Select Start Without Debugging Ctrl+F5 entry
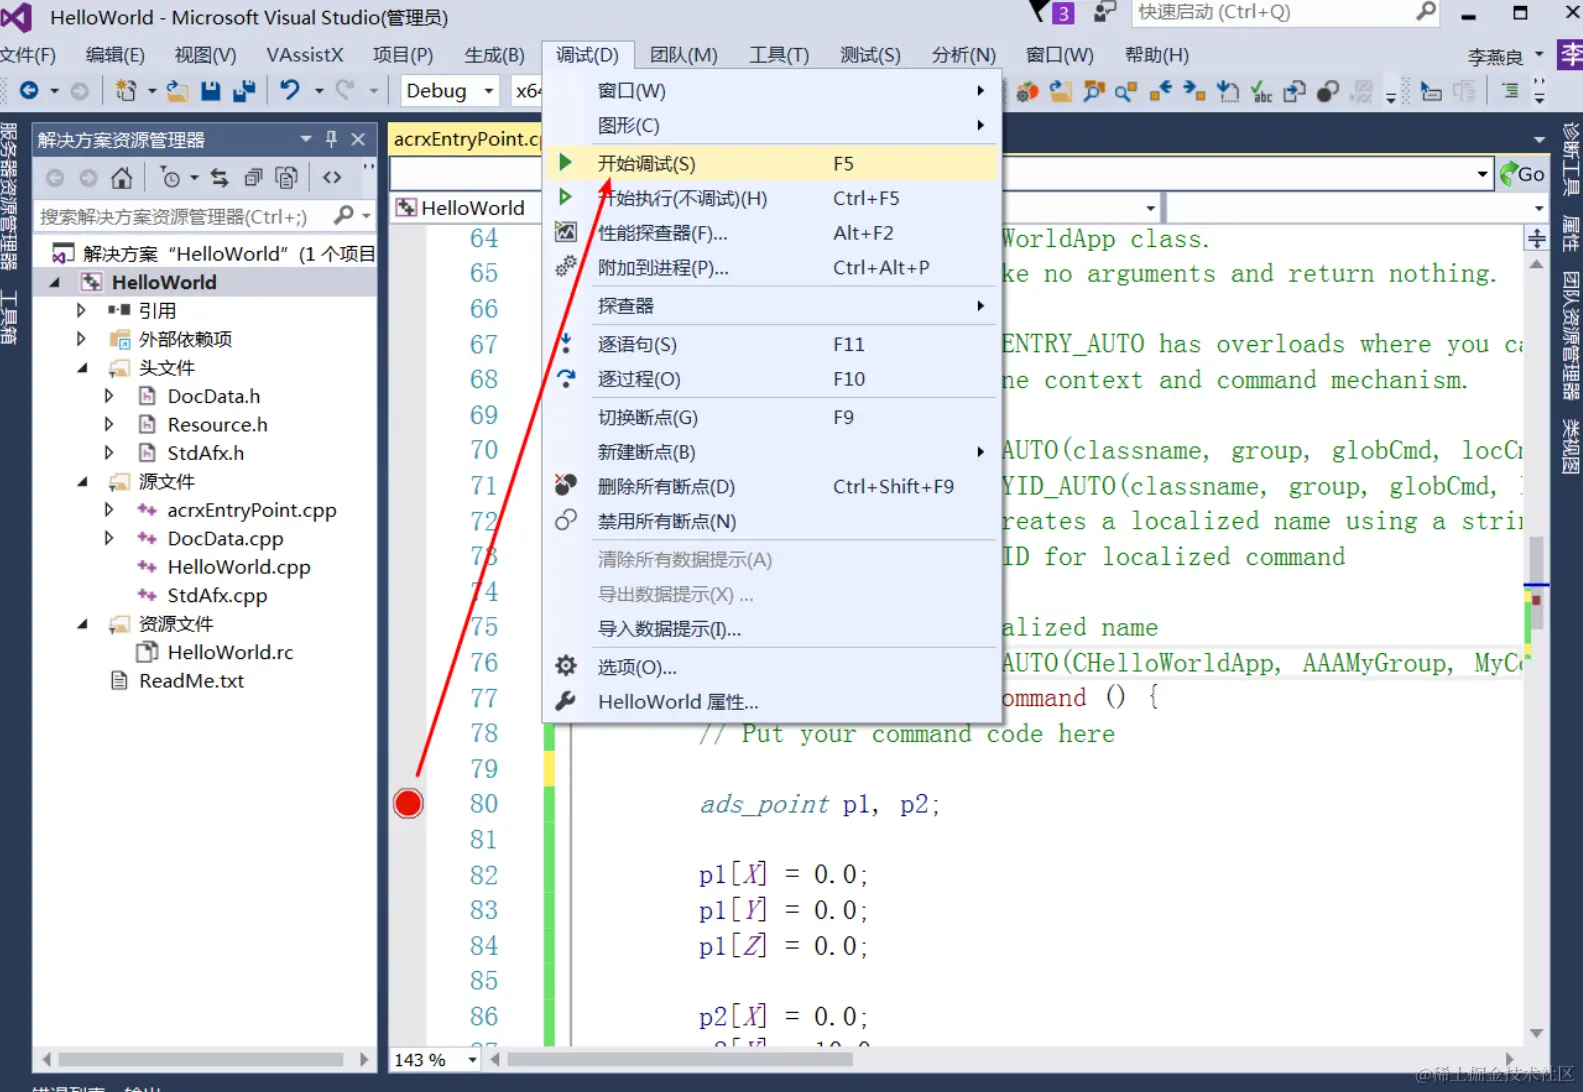This screenshot has height=1092, width=1583. tap(771, 198)
